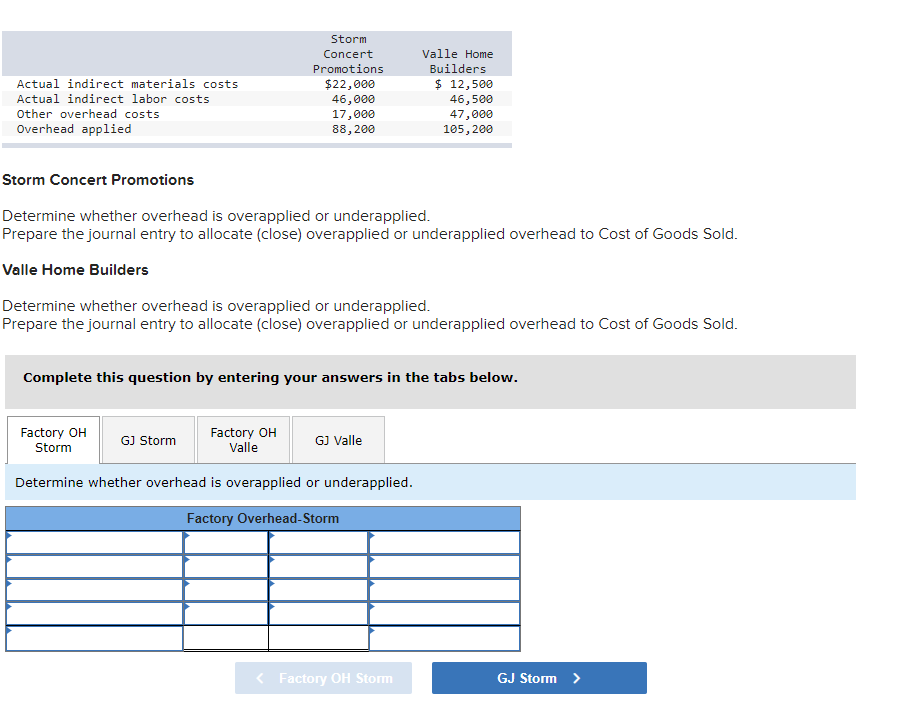Click the 47,000 other overhead value
Viewport: 906px width, 723px height.
coord(471,114)
